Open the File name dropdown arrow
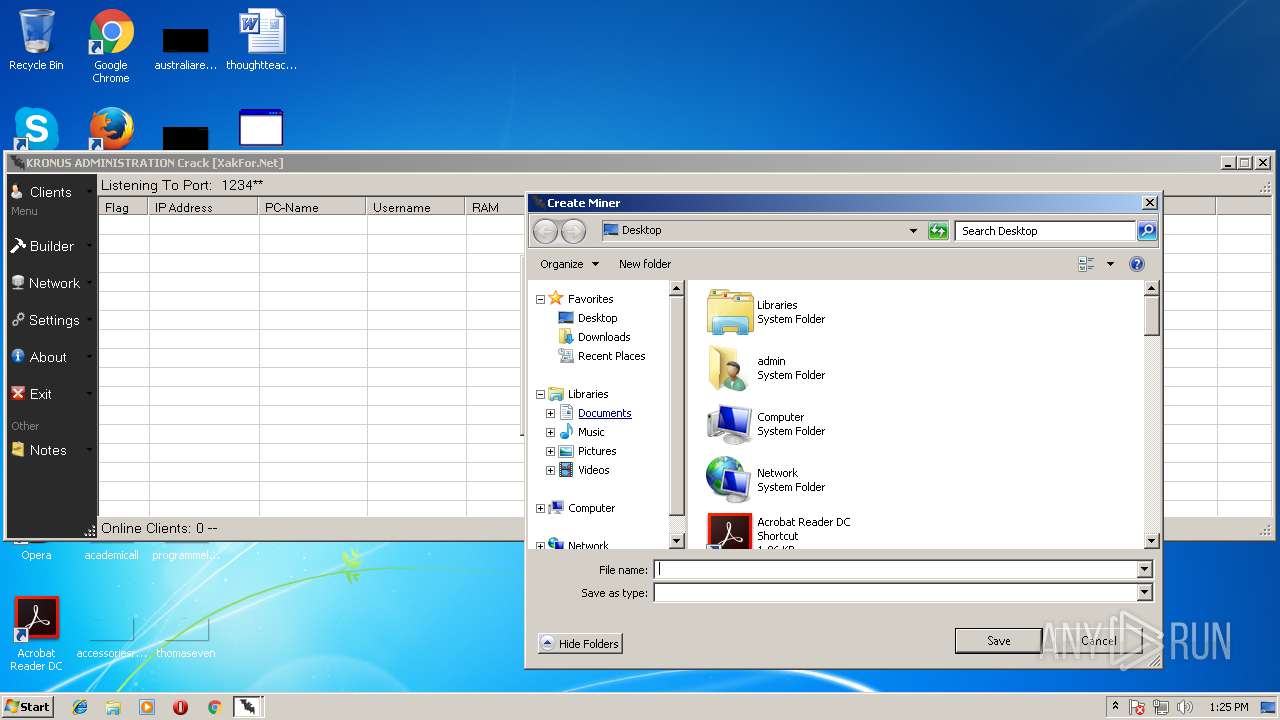The image size is (1280, 720). click(x=1145, y=569)
